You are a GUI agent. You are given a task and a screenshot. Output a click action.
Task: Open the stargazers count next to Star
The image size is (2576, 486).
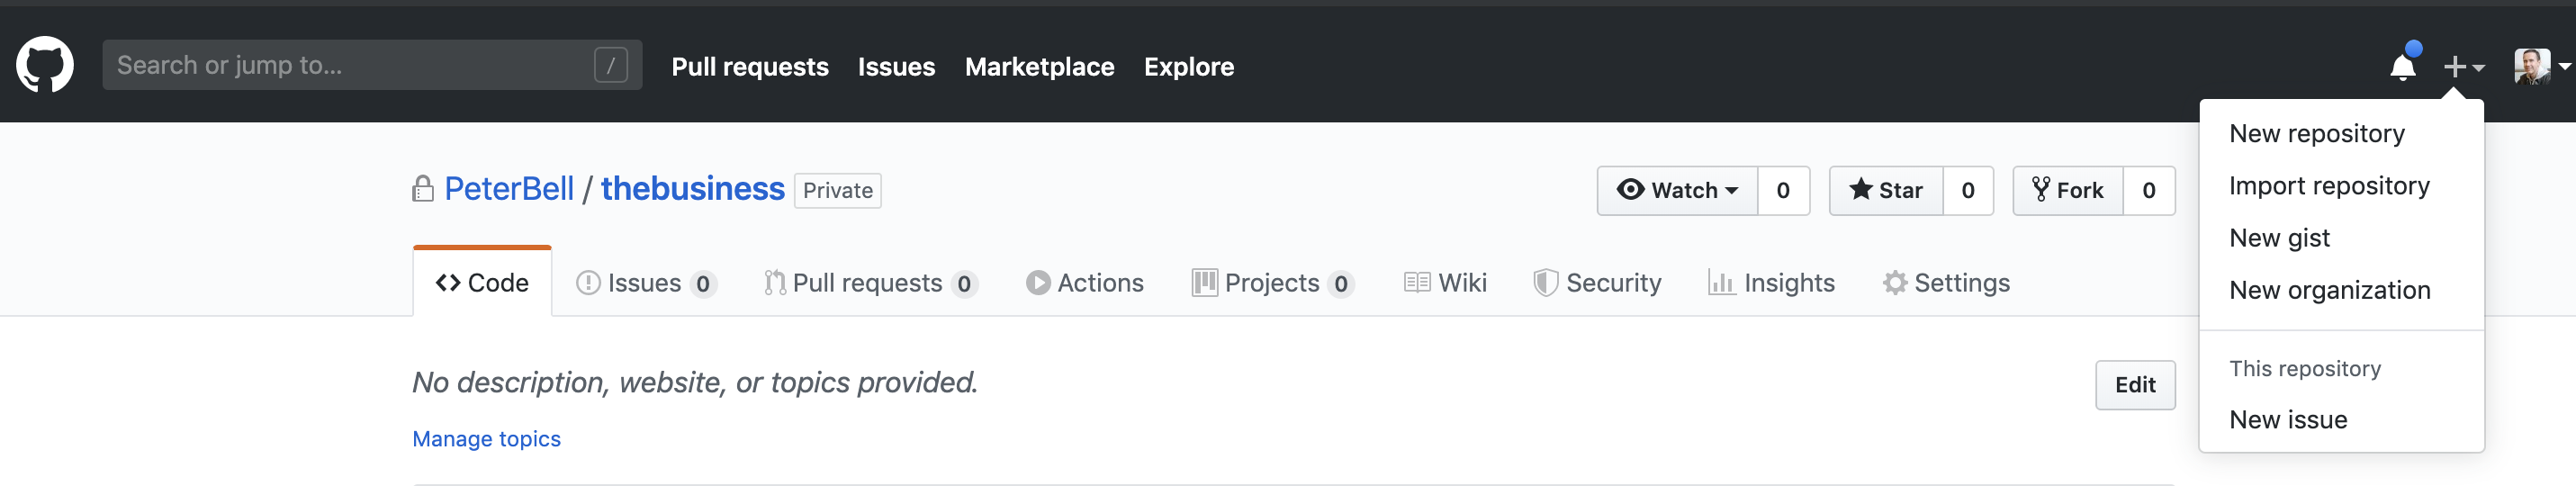pyautogui.click(x=1968, y=190)
